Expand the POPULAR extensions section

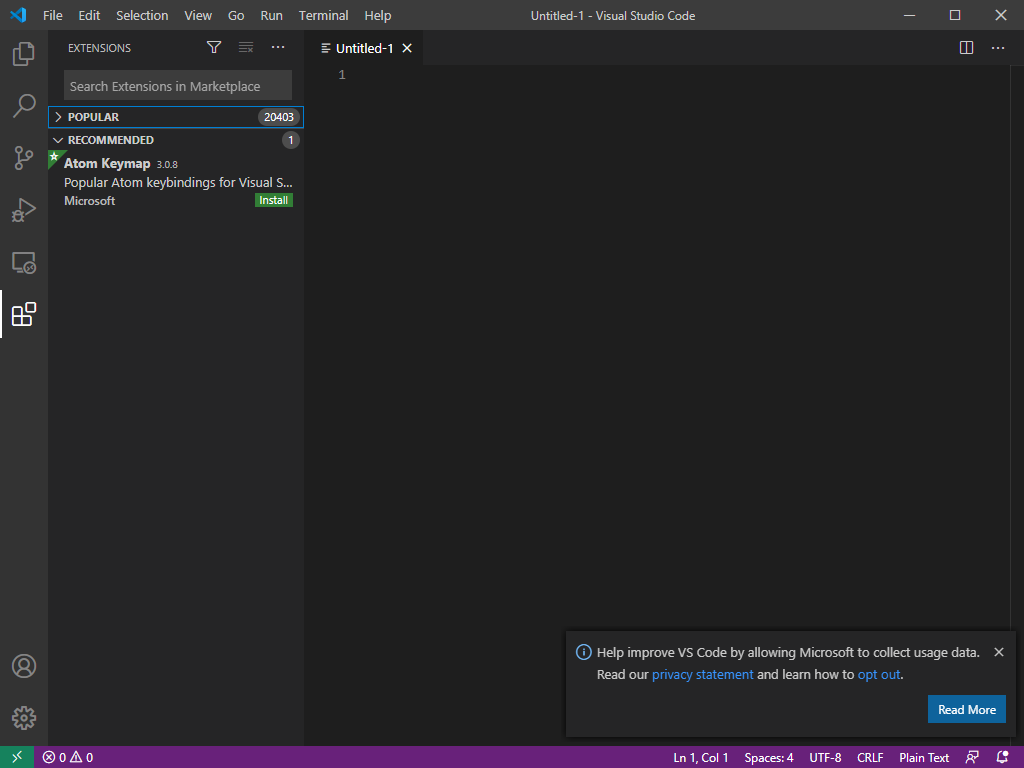[176, 117]
